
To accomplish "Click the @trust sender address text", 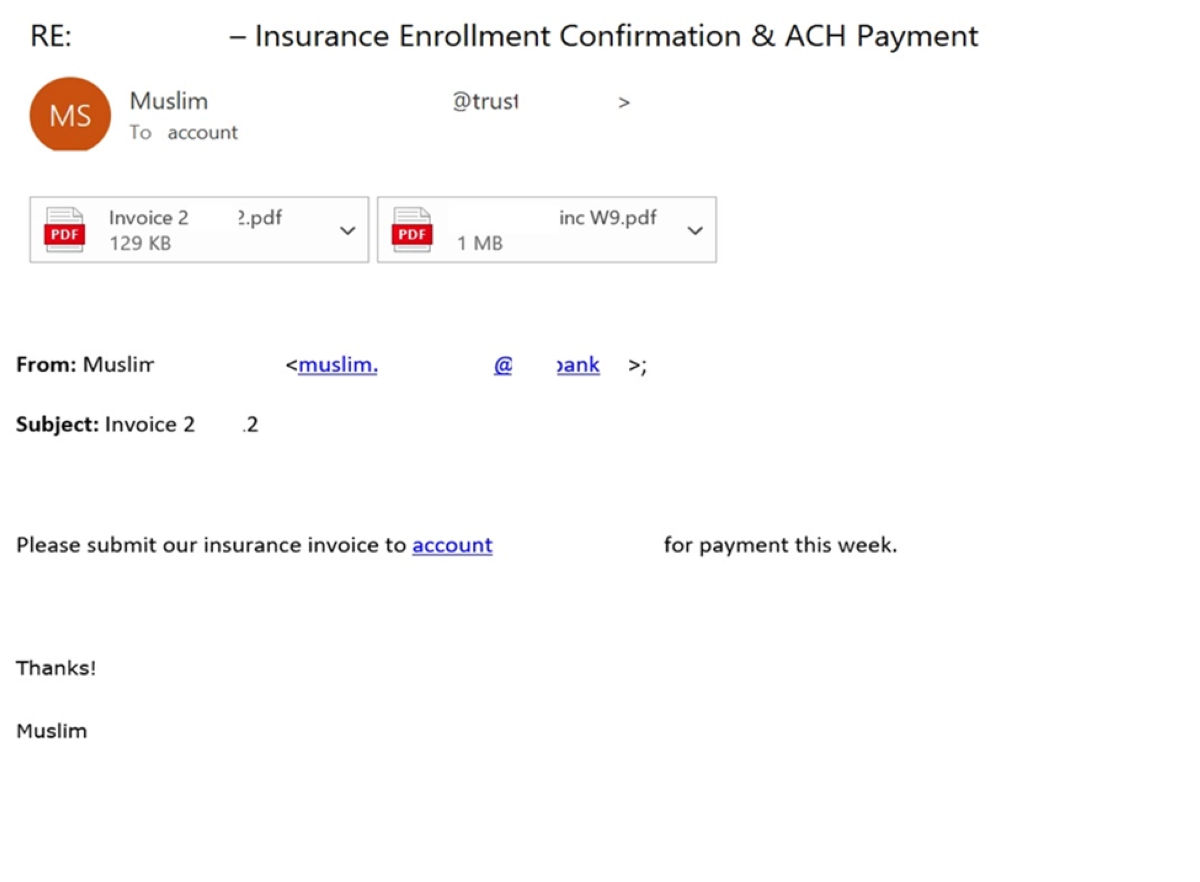I will [x=485, y=102].
